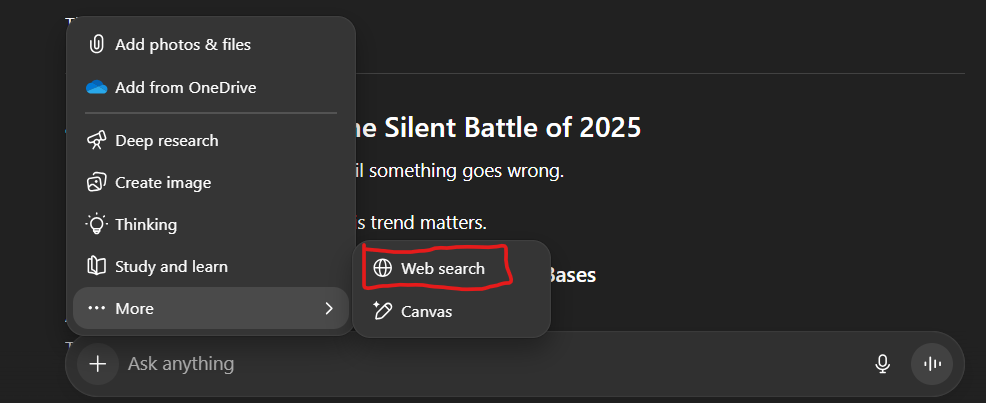The width and height of the screenshot is (986, 403).
Task: Click the Thinking lightbulb icon
Action: tap(97, 224)
